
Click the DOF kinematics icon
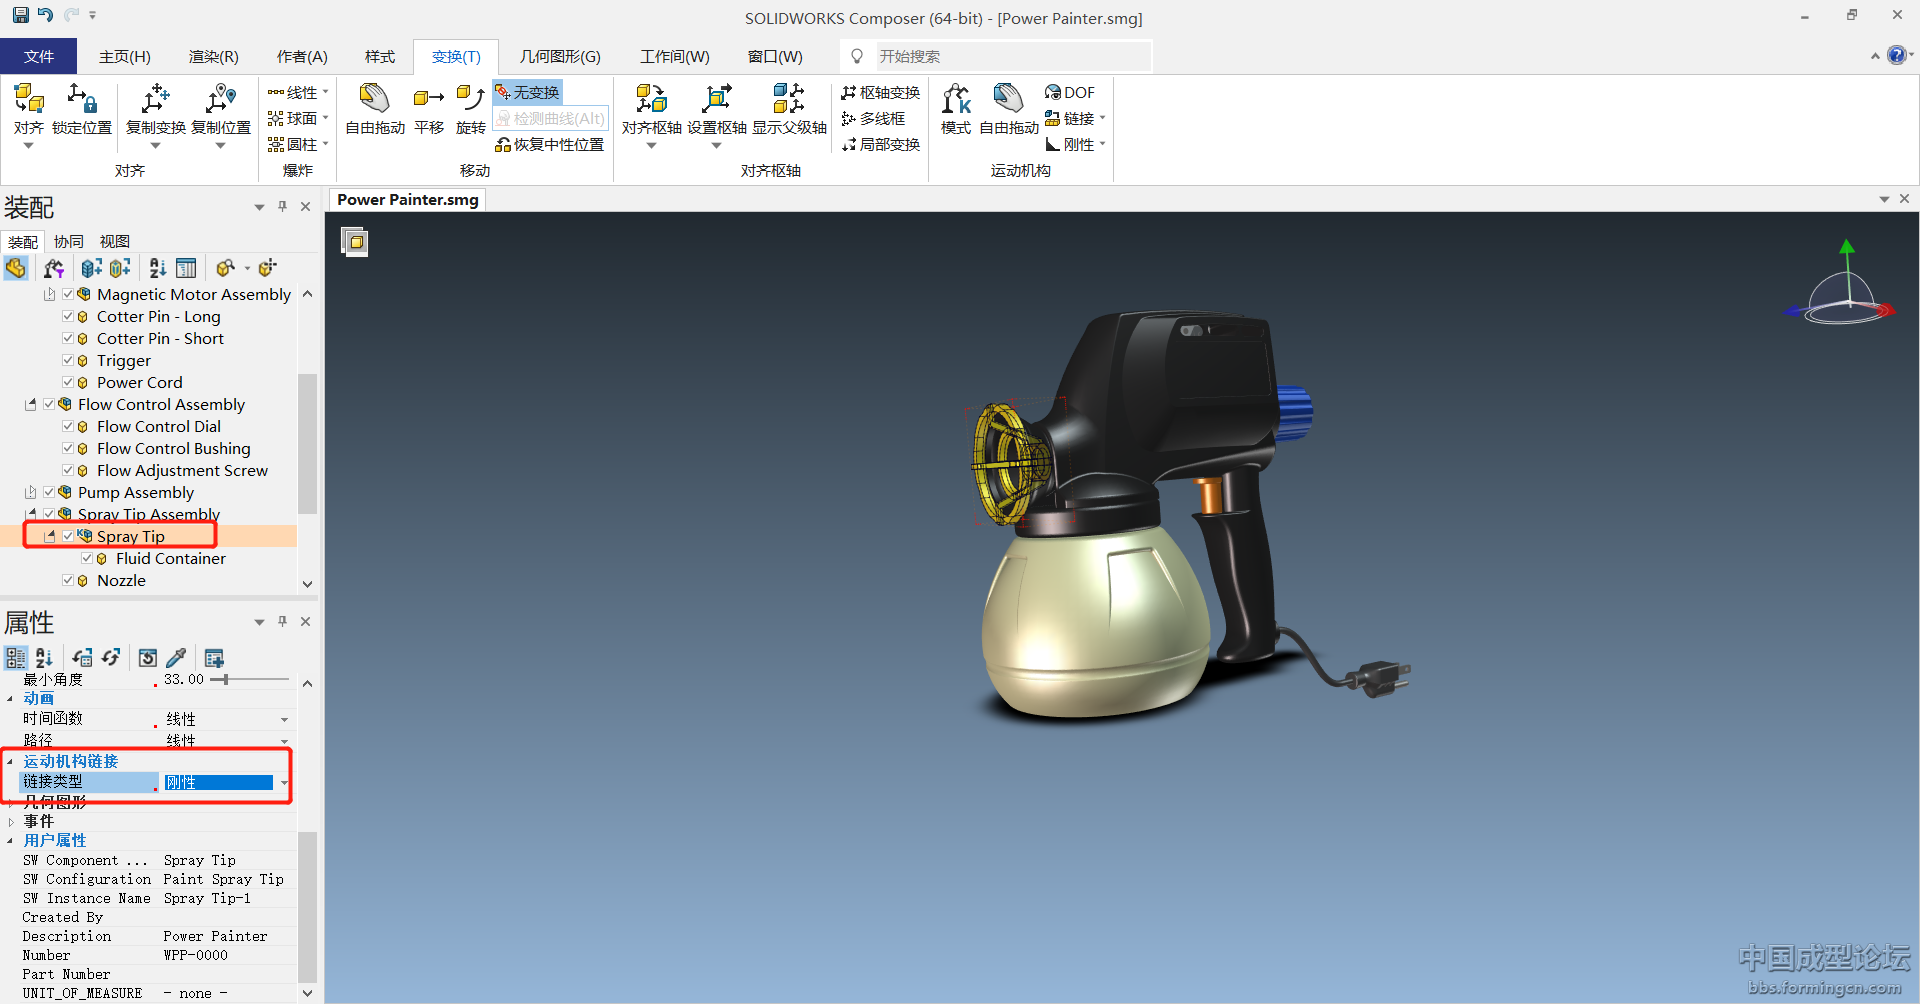coord(1069,92)
